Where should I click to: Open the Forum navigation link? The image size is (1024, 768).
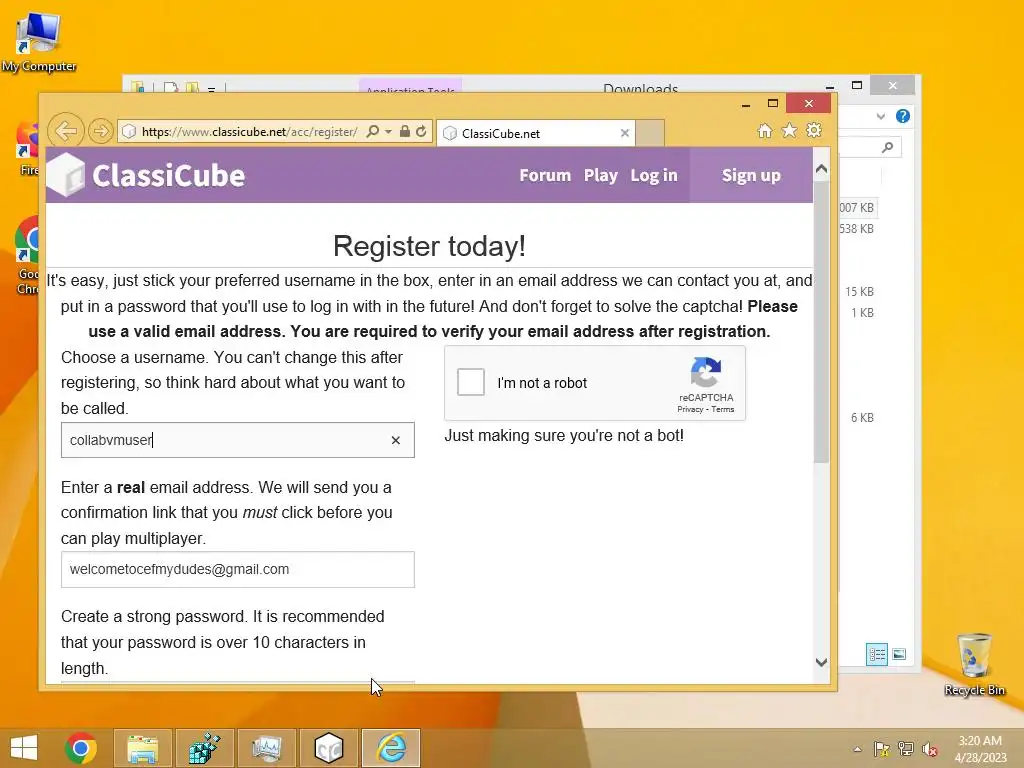[x=545, y=176]
